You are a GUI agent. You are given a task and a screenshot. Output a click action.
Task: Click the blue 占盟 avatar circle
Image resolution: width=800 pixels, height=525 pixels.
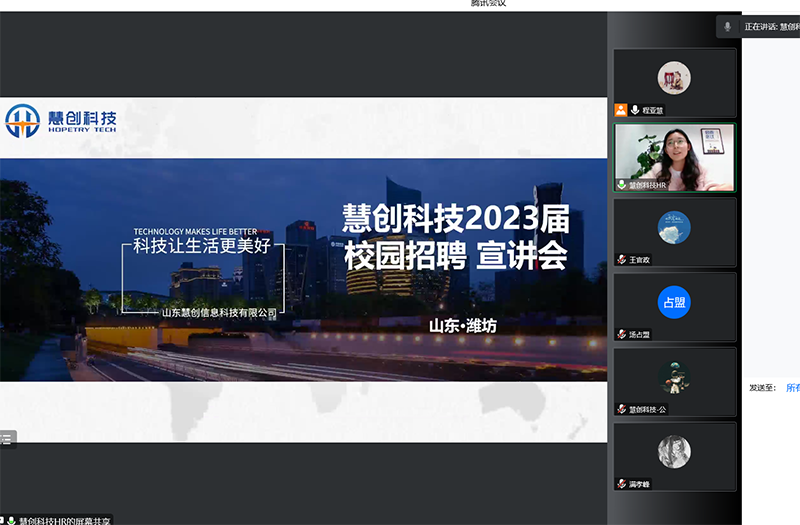[674, 302]
